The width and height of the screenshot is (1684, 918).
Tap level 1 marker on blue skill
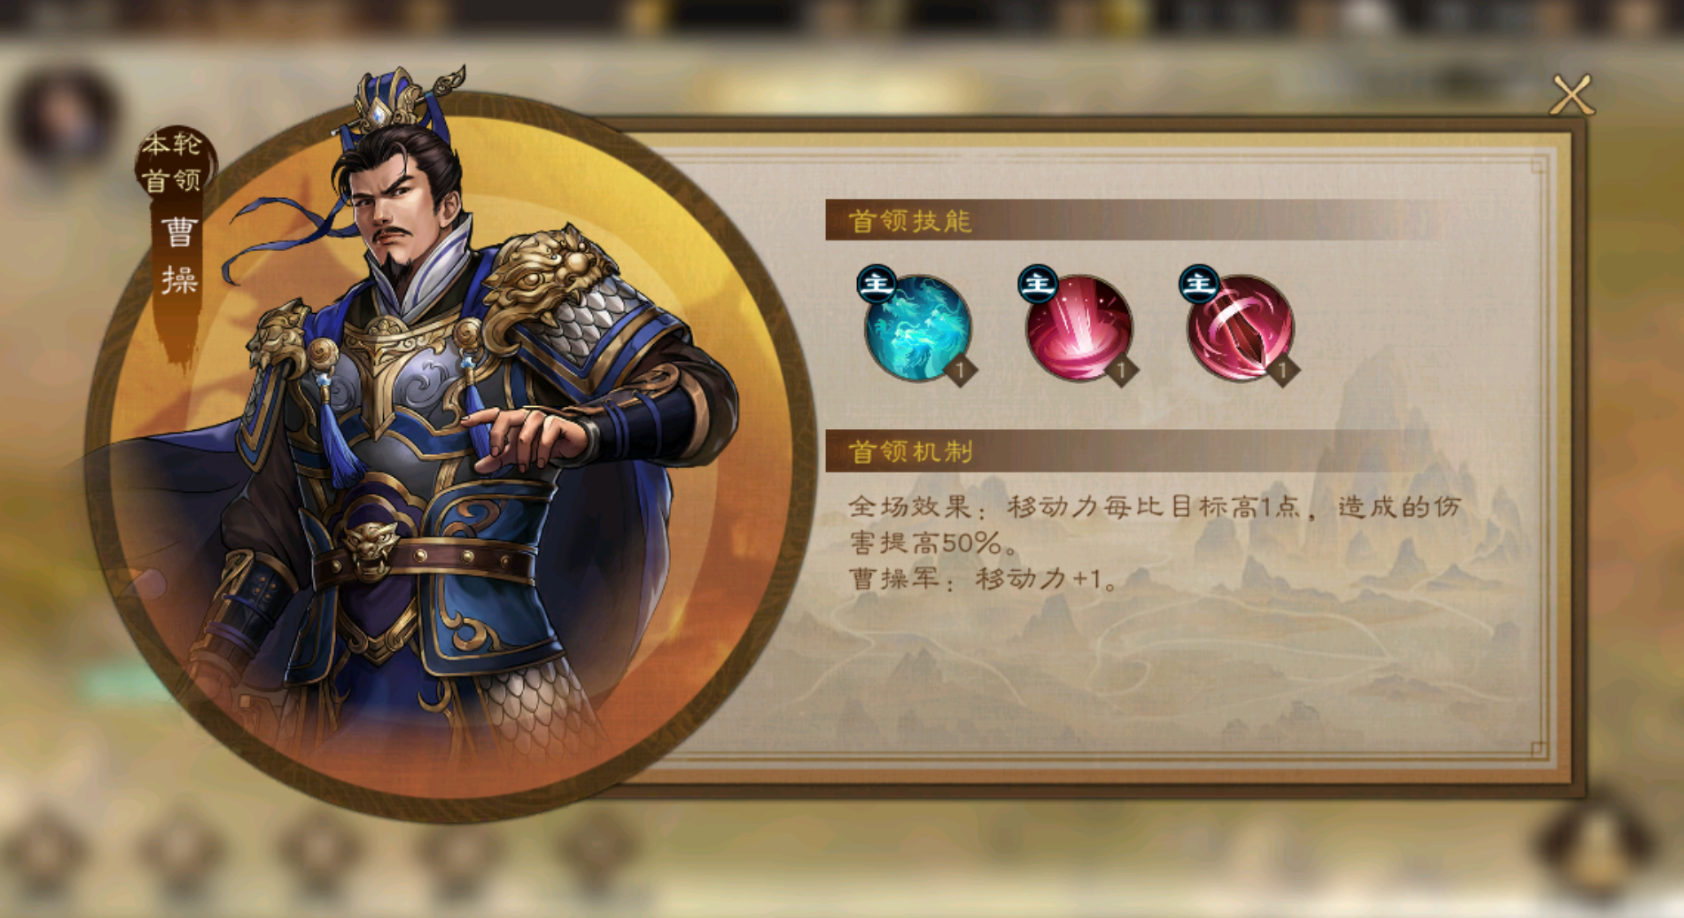[960, 371]
